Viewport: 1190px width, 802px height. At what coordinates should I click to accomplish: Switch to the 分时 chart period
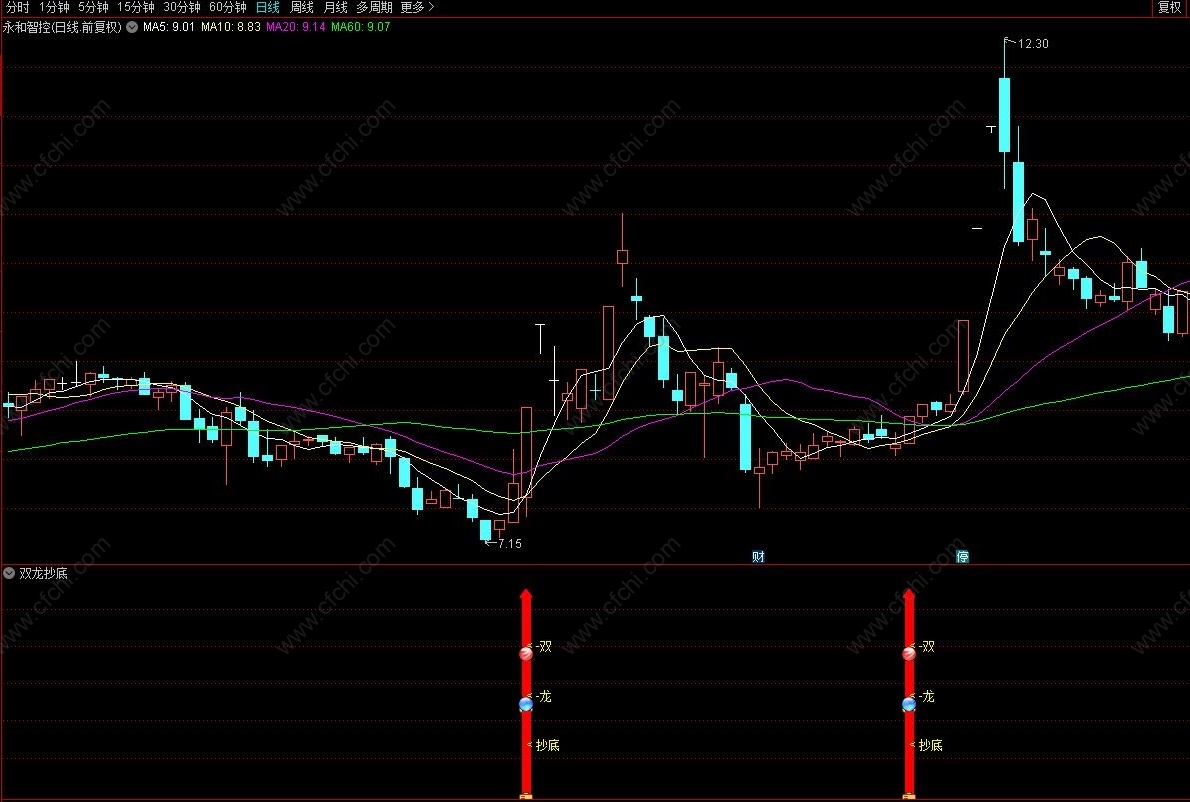17,8
